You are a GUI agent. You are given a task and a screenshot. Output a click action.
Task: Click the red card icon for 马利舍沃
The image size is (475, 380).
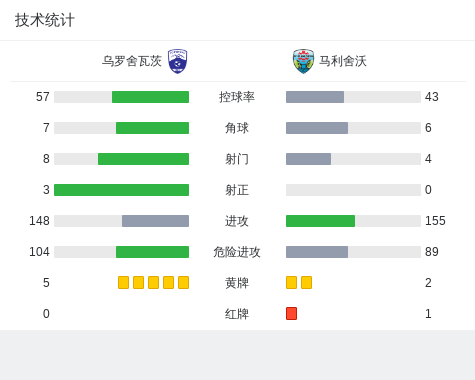coord(291,314)
